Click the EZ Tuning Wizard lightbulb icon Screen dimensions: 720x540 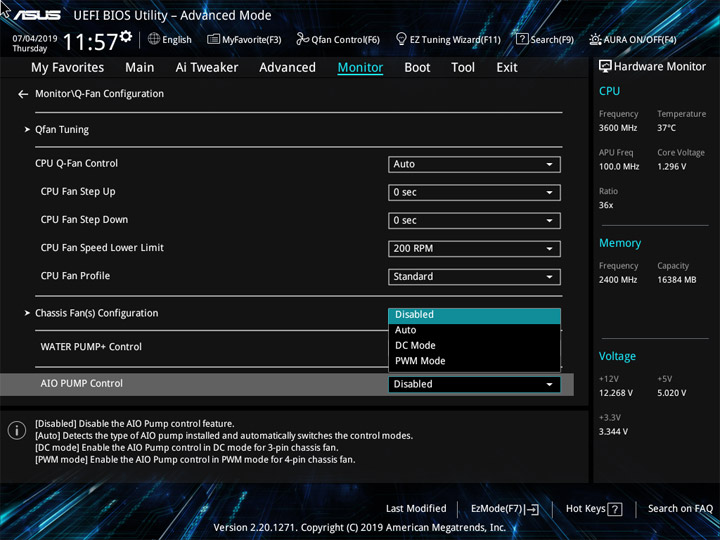[x=401, y=39]
